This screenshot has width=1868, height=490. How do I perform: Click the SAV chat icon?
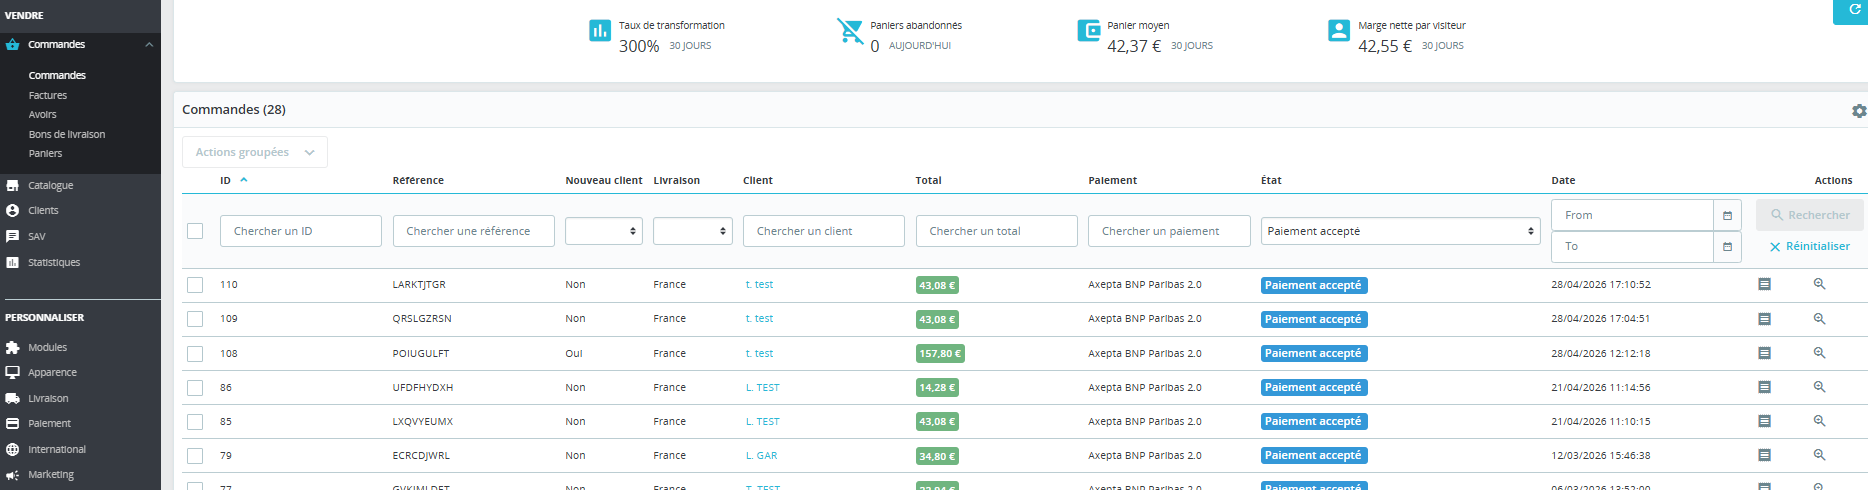(12, 237)
